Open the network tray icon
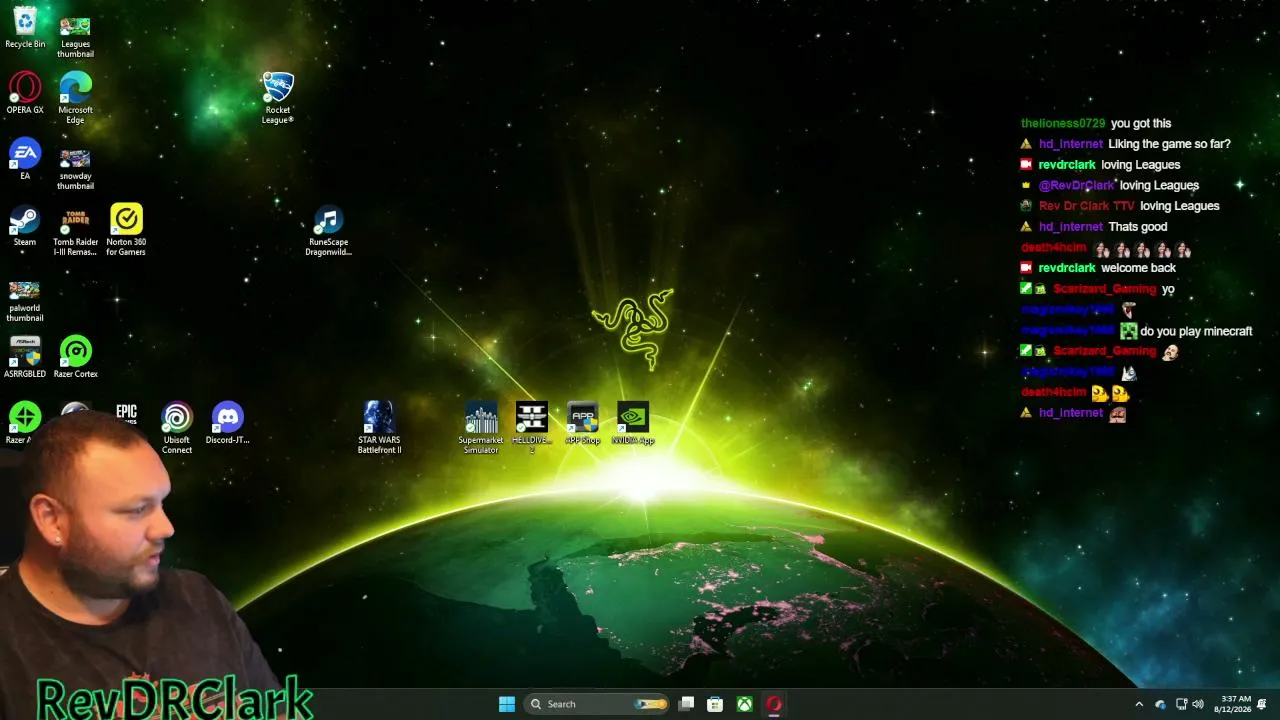The height and width of the screenshot is (720, 1280). 1181,704
